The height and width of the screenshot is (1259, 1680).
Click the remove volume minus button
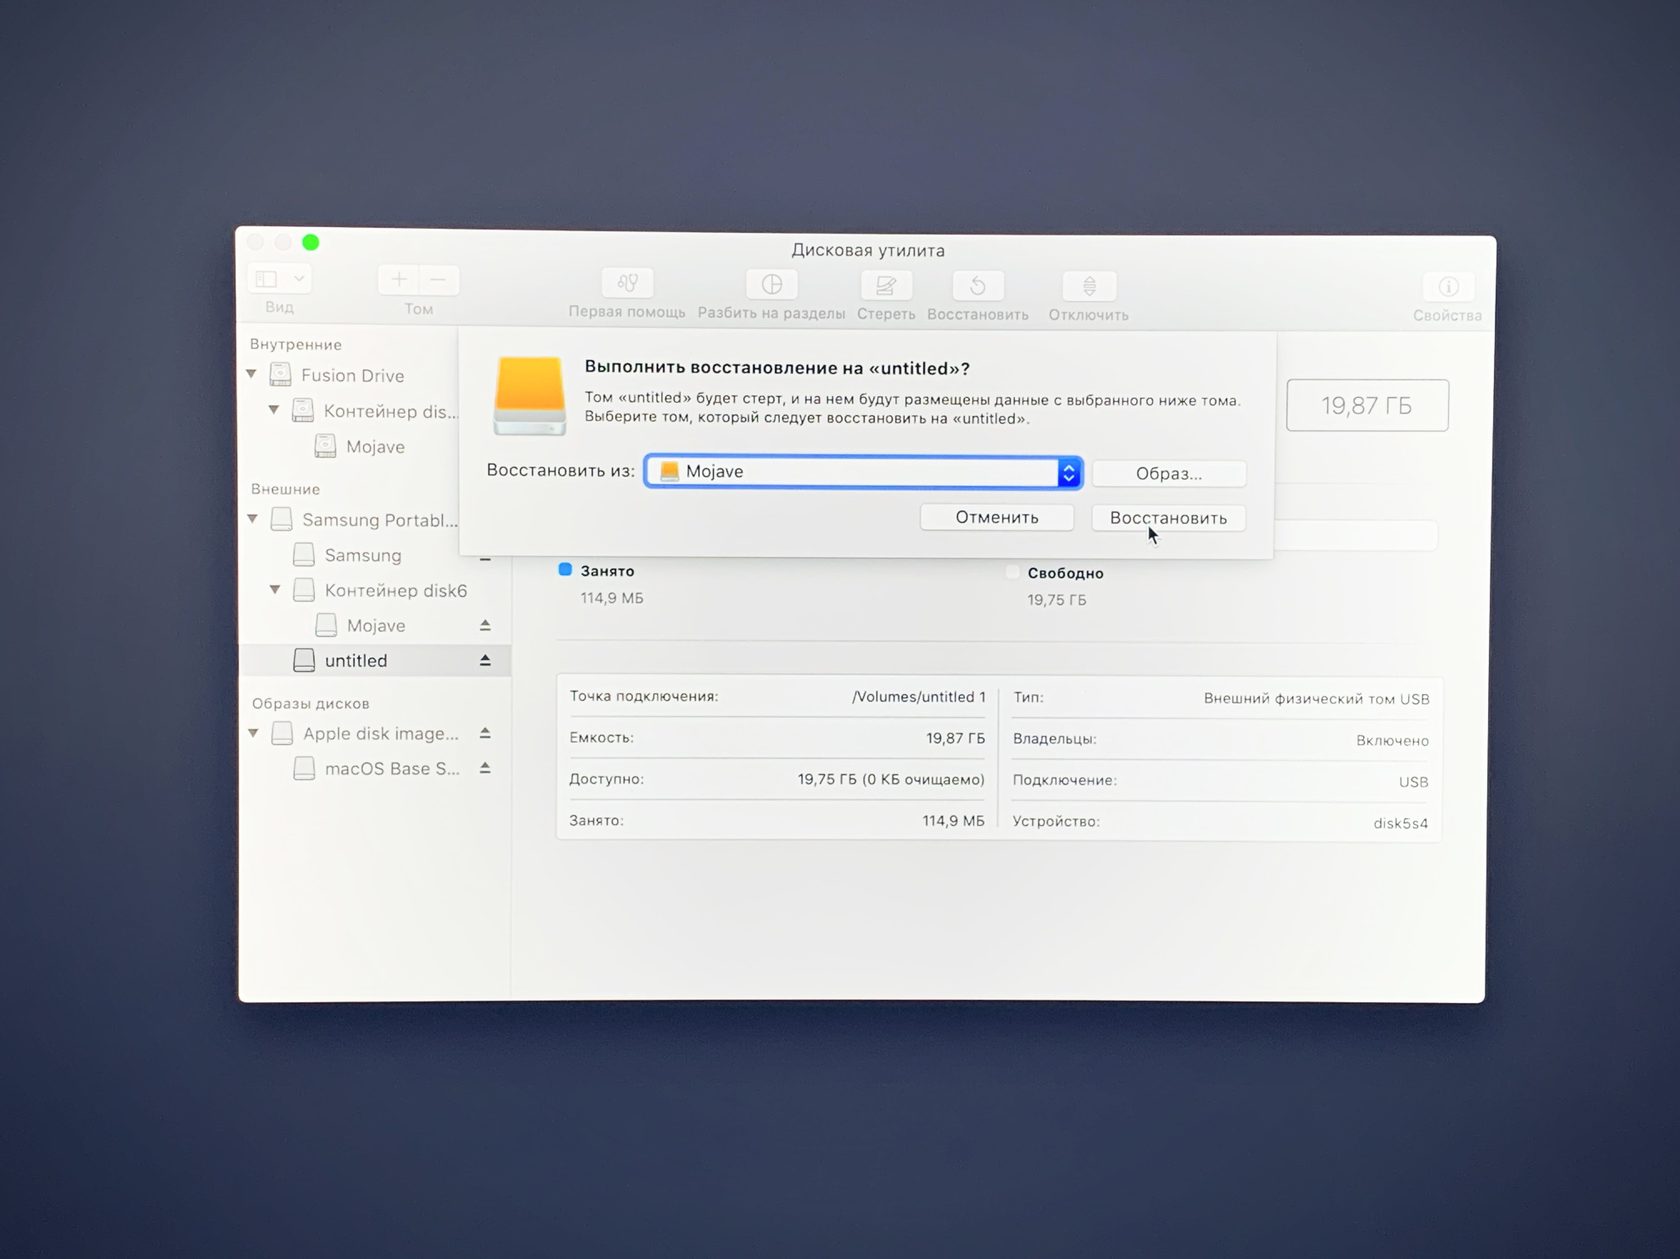tap(439, 280)
